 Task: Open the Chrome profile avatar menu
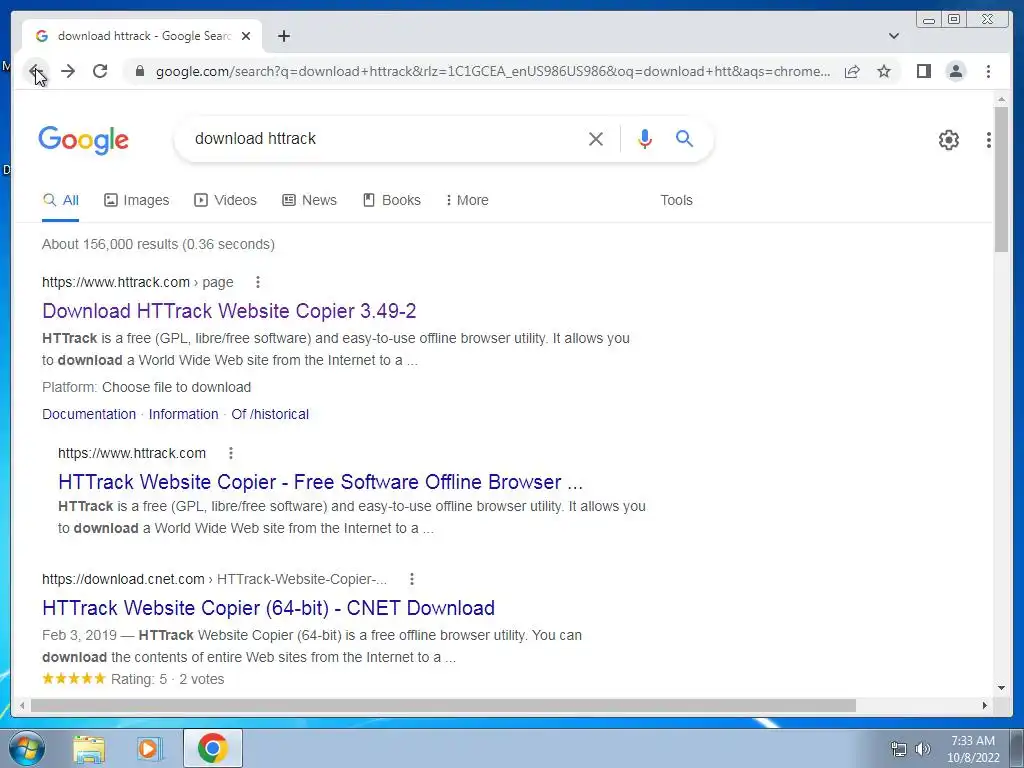pyautogui.click(x=956, y=71)
